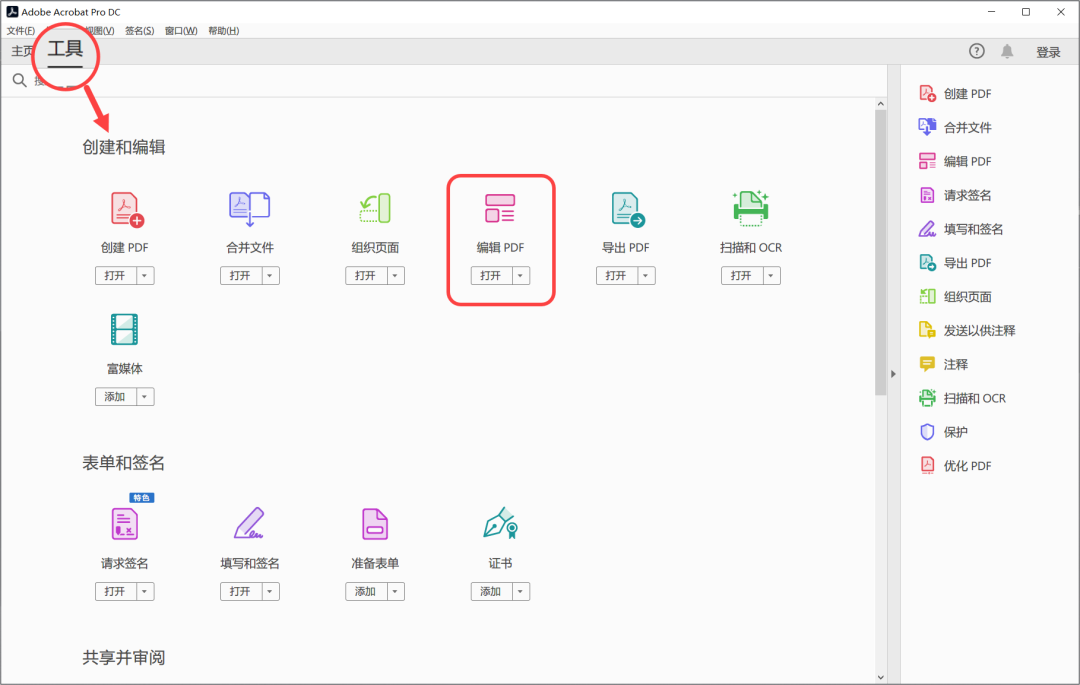Open 请求签名 icon in right sidebar
This screenshot has width=1080, height=685.
(928, 195)
